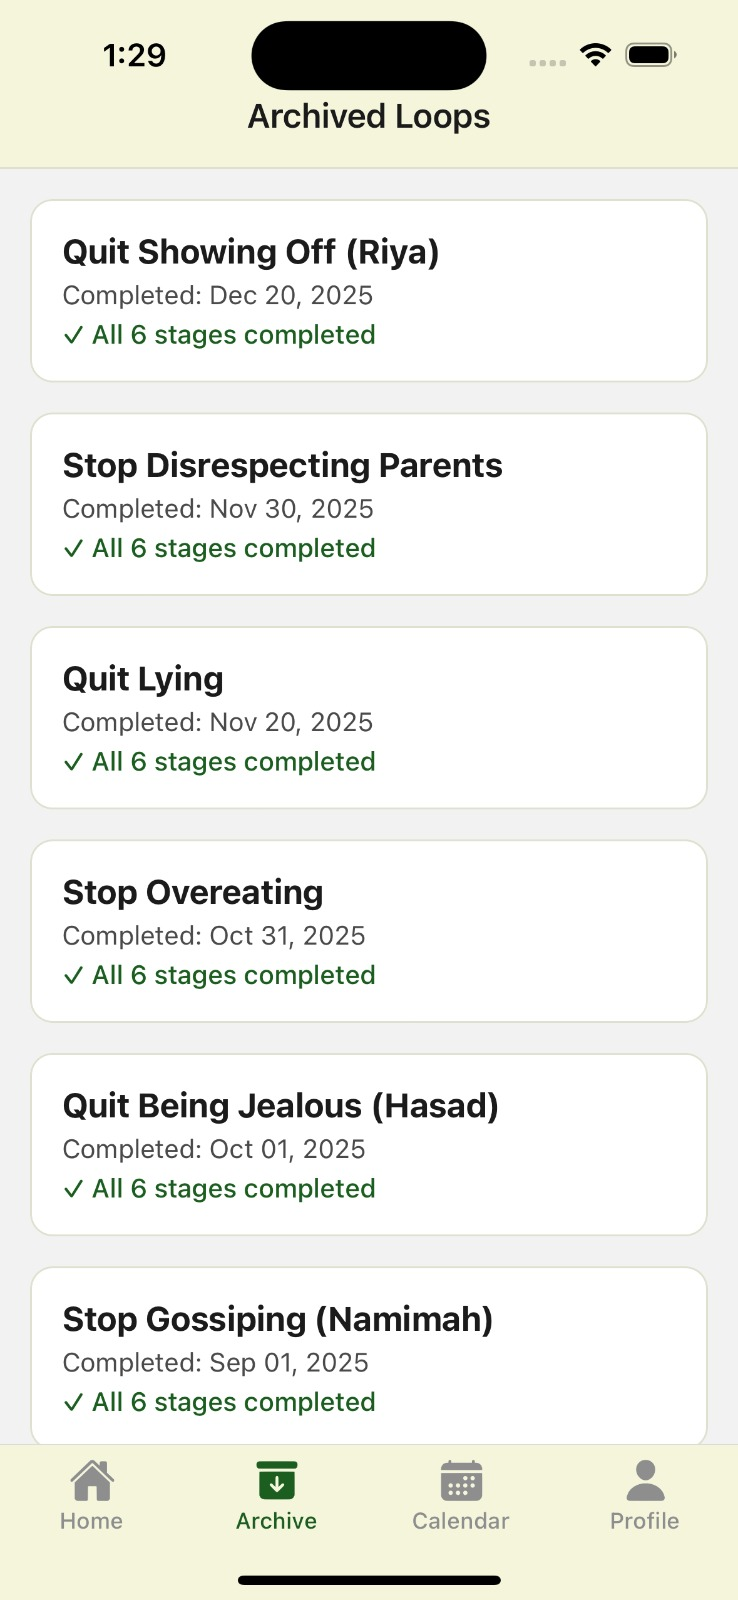The width and height of the screenshot is (738, 1600).
Task: Open Stop Disrespecting Parents loop
Action: click(x=369, y=504)
